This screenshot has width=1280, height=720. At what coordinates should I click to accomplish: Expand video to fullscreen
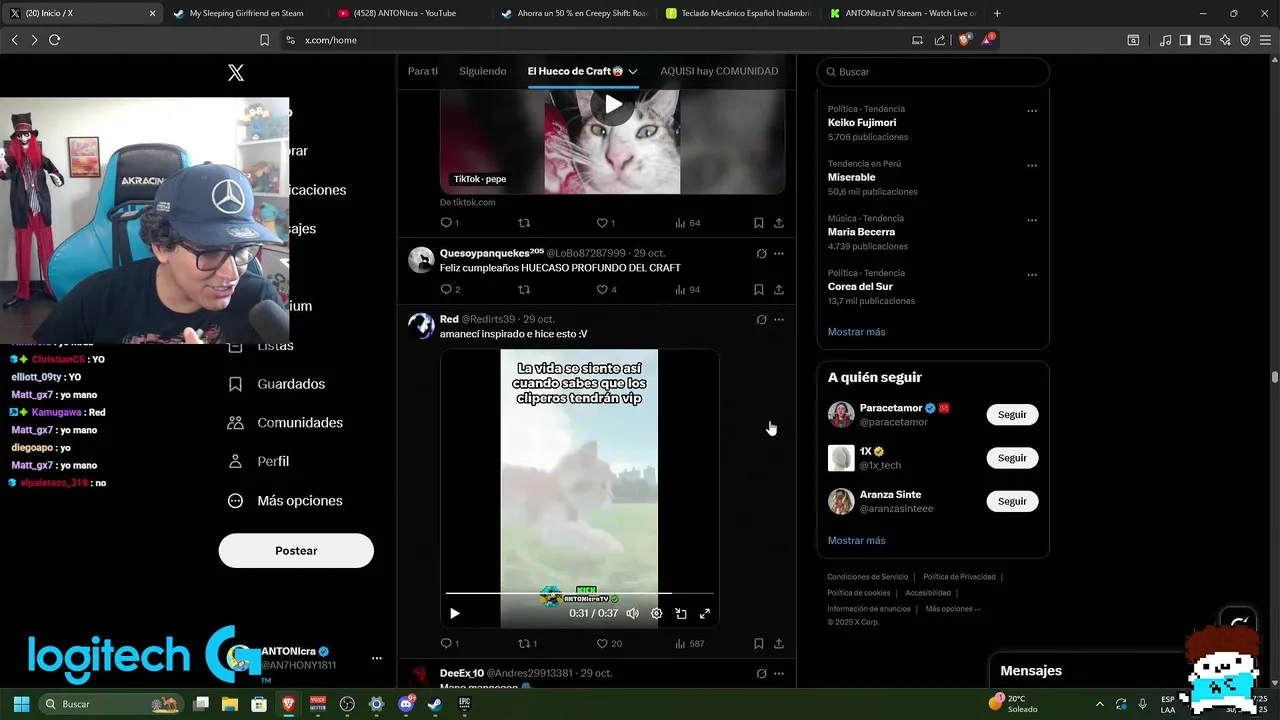pyautogui.click(x=705, y=614)
